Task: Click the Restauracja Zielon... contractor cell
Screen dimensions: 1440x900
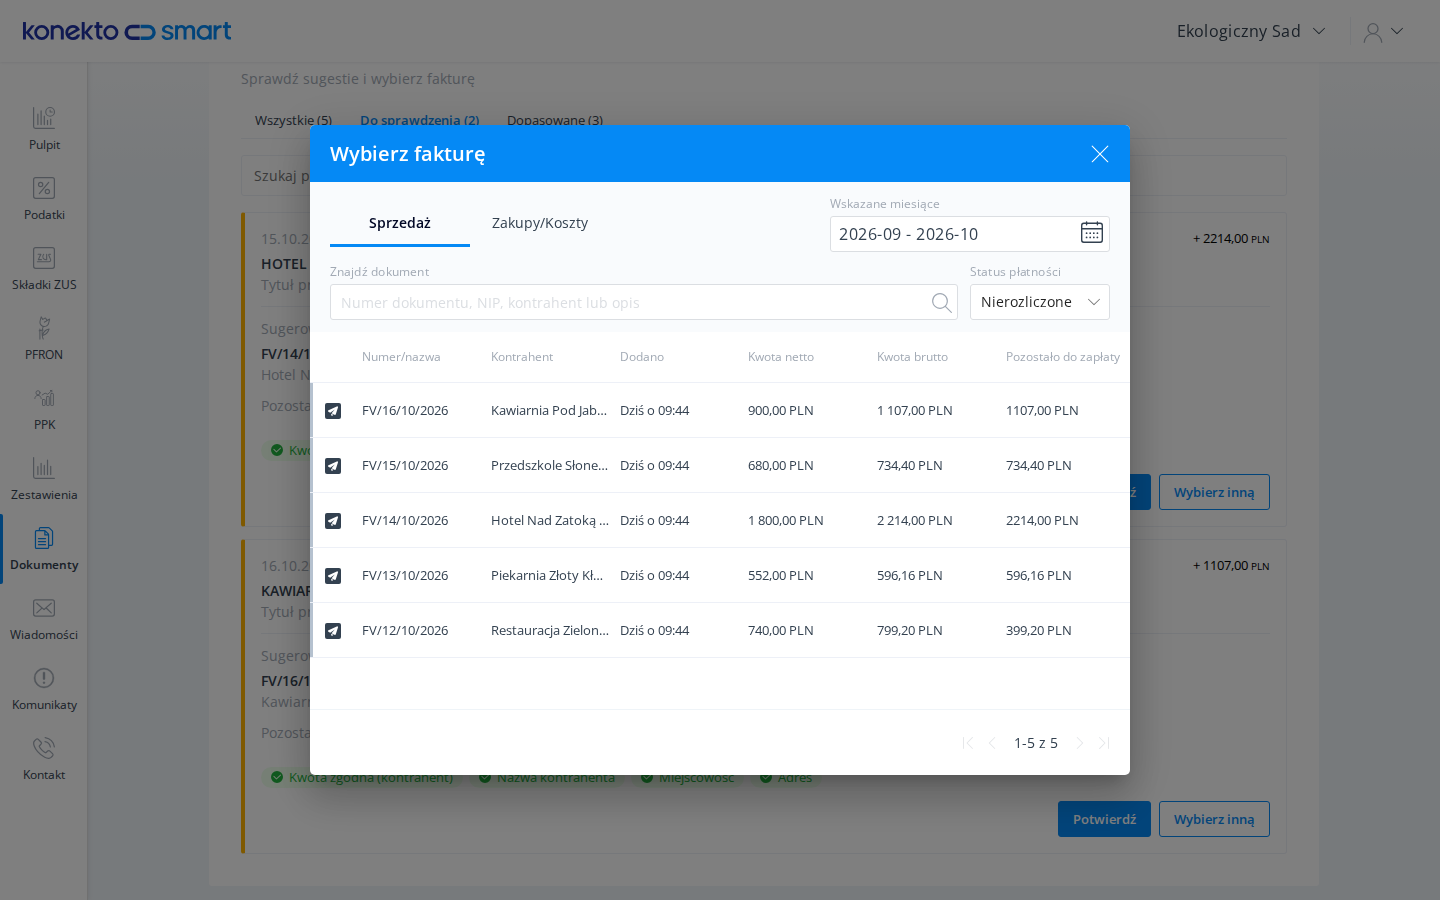Action: [550, 630]
